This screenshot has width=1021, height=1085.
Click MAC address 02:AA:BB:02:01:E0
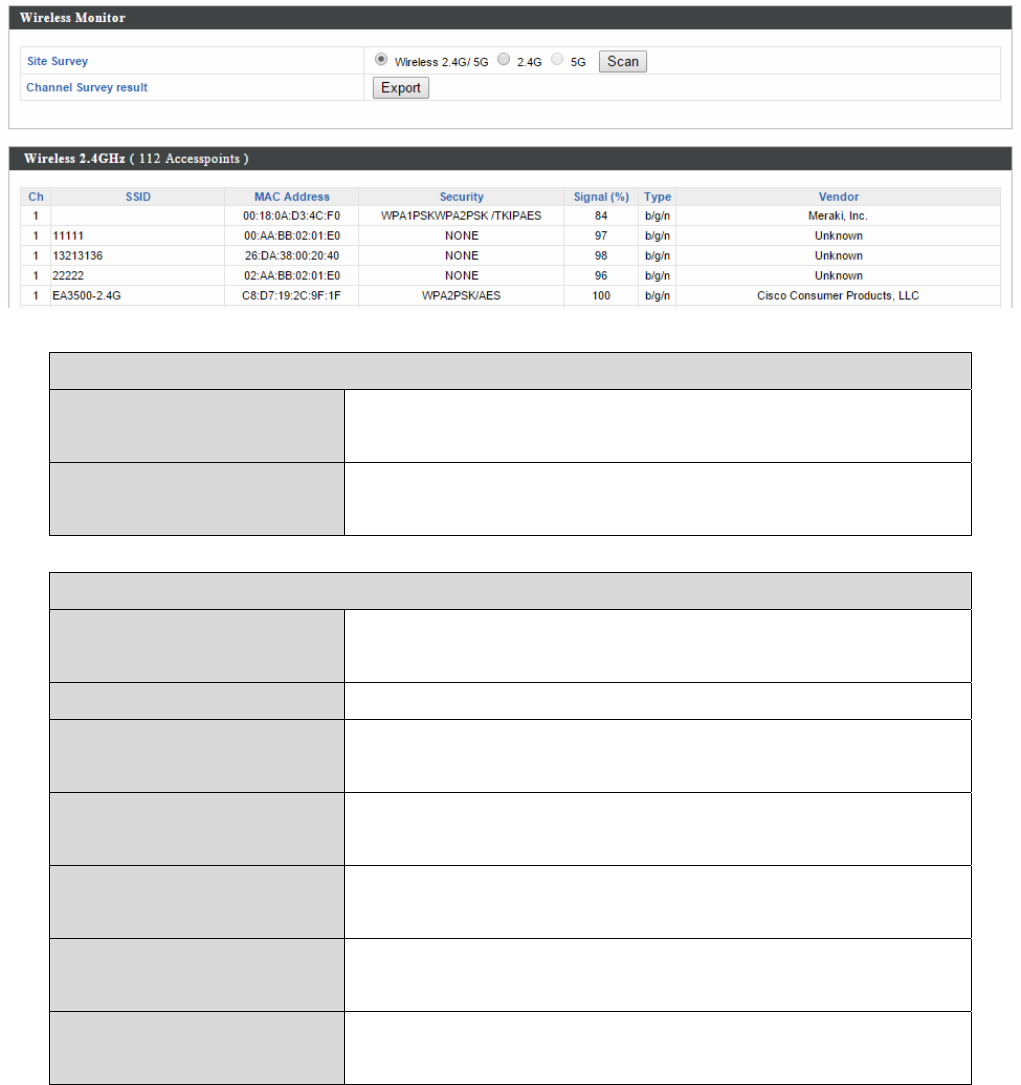[292, 276]
